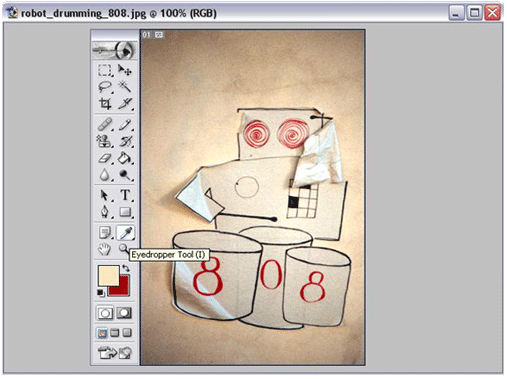Select the Path Selection arrow tool
Screen dimensions: 507x379
click(x=105, y=195)
